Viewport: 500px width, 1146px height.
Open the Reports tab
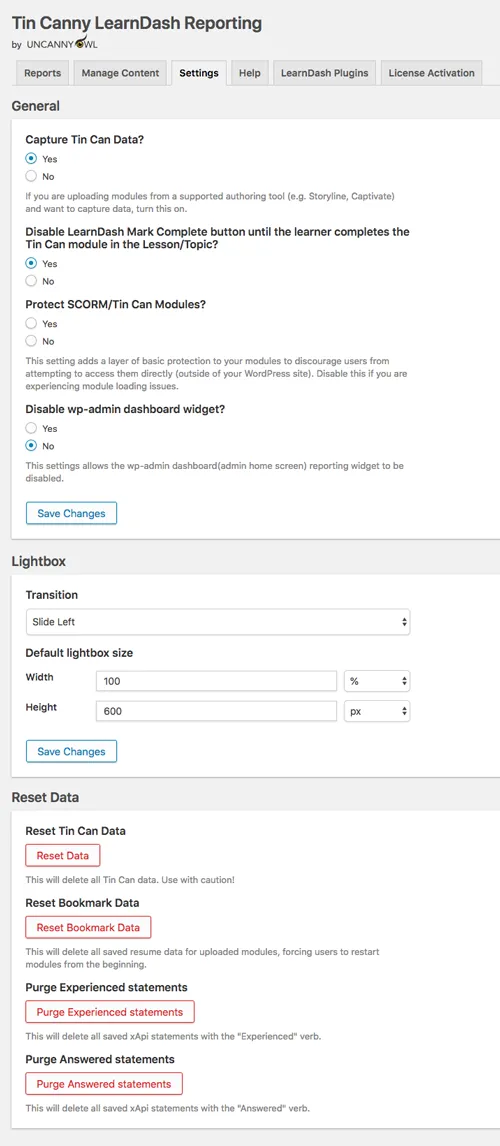point(42,73)
